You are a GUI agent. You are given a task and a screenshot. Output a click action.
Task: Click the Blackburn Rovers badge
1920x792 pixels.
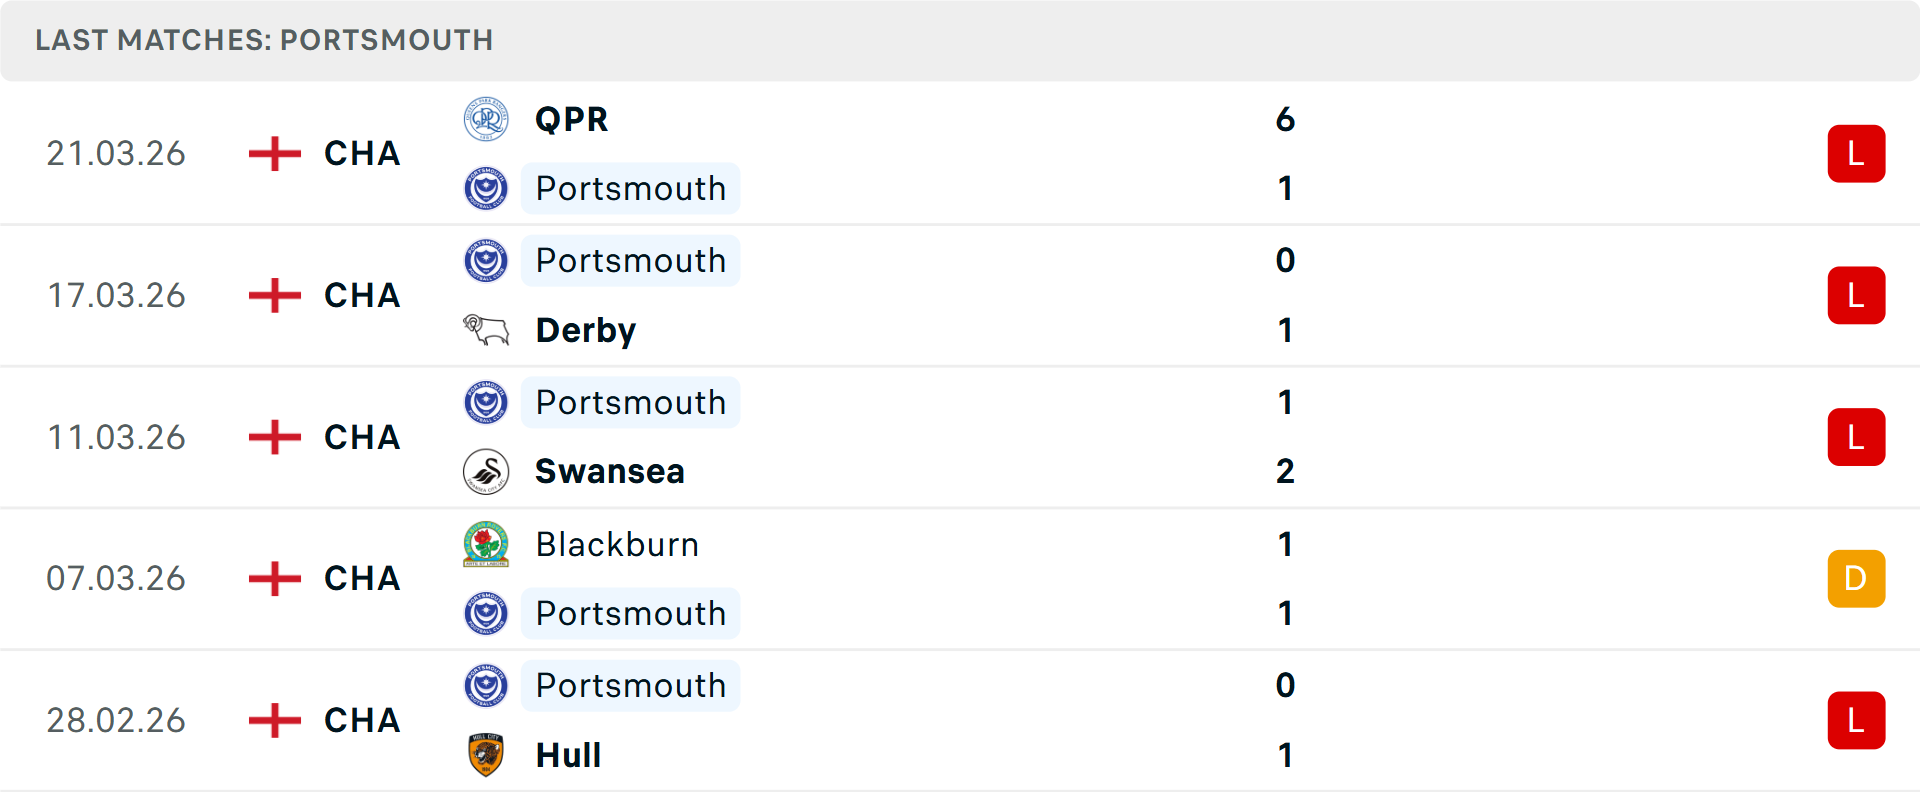(487, 544)
